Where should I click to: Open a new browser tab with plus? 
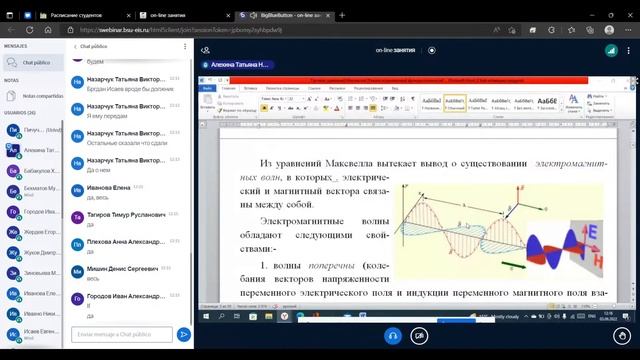342,16
